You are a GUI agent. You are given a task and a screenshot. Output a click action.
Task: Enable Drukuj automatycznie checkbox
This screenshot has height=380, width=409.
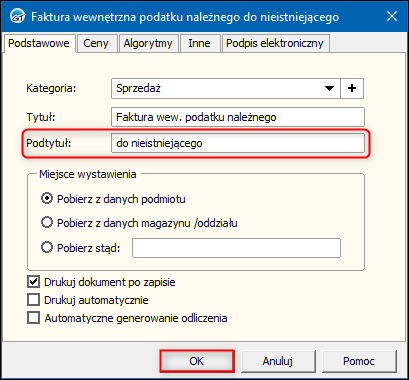pos(33,300)
